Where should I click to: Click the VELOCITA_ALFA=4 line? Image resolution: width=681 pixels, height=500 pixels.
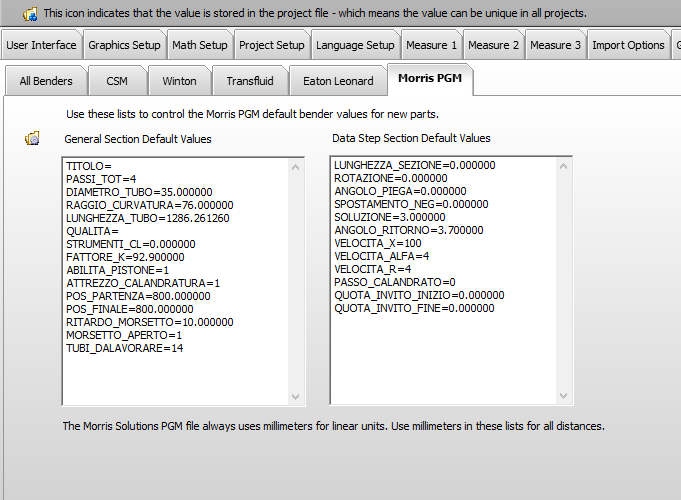click(381, 257)
